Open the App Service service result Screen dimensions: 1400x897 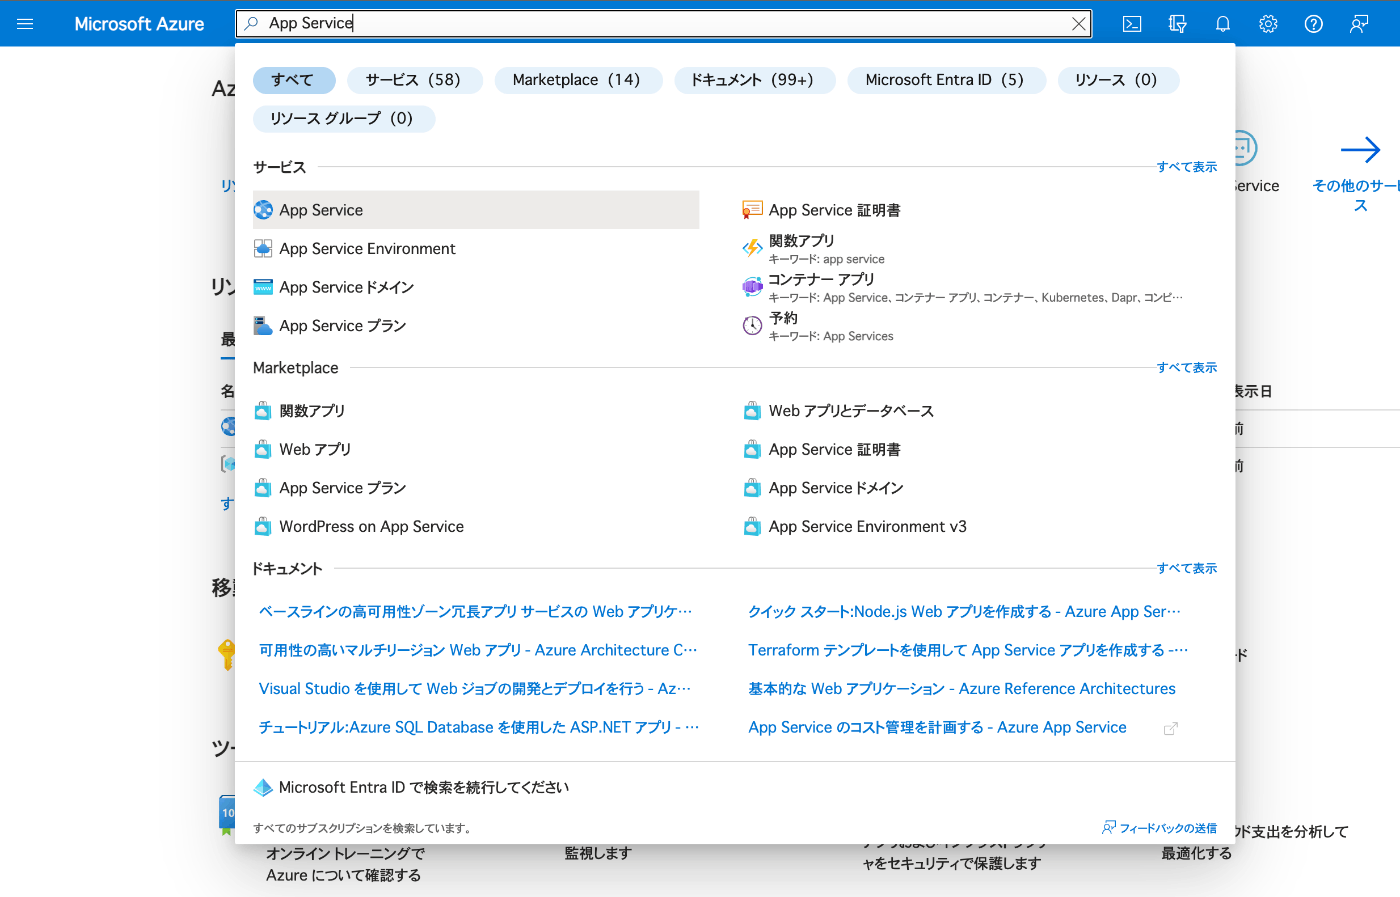point(476,210)
